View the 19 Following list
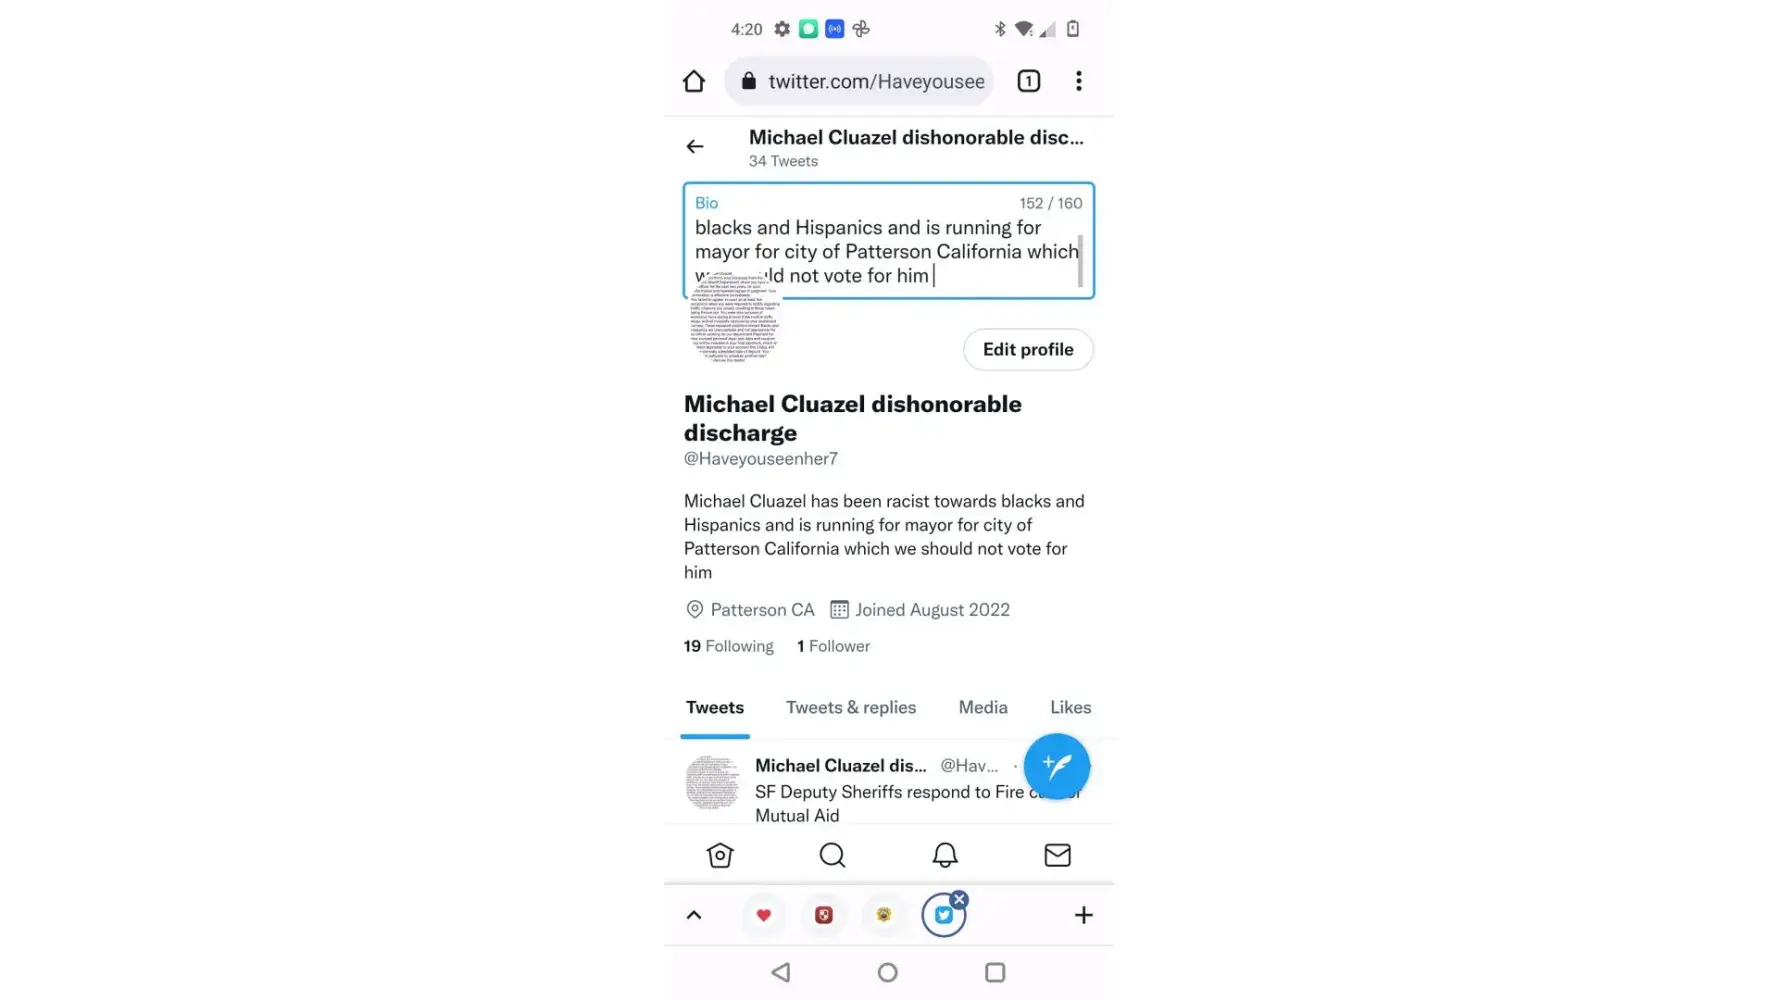The height and width of the screenshot is (1000, 1778). pyautogui.click(x=729, y=646)
